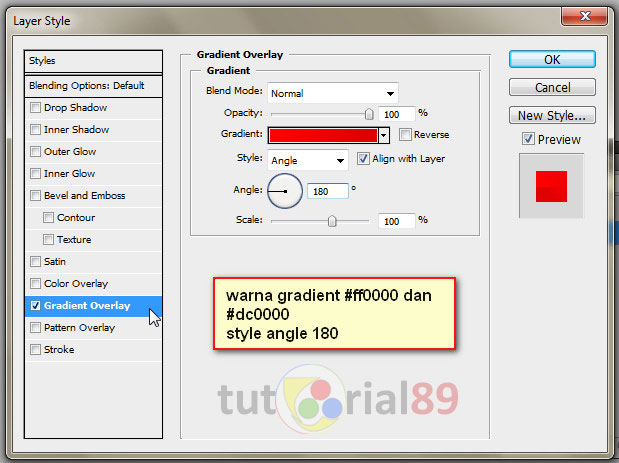Select the Styles panel entry

[93, 61]
